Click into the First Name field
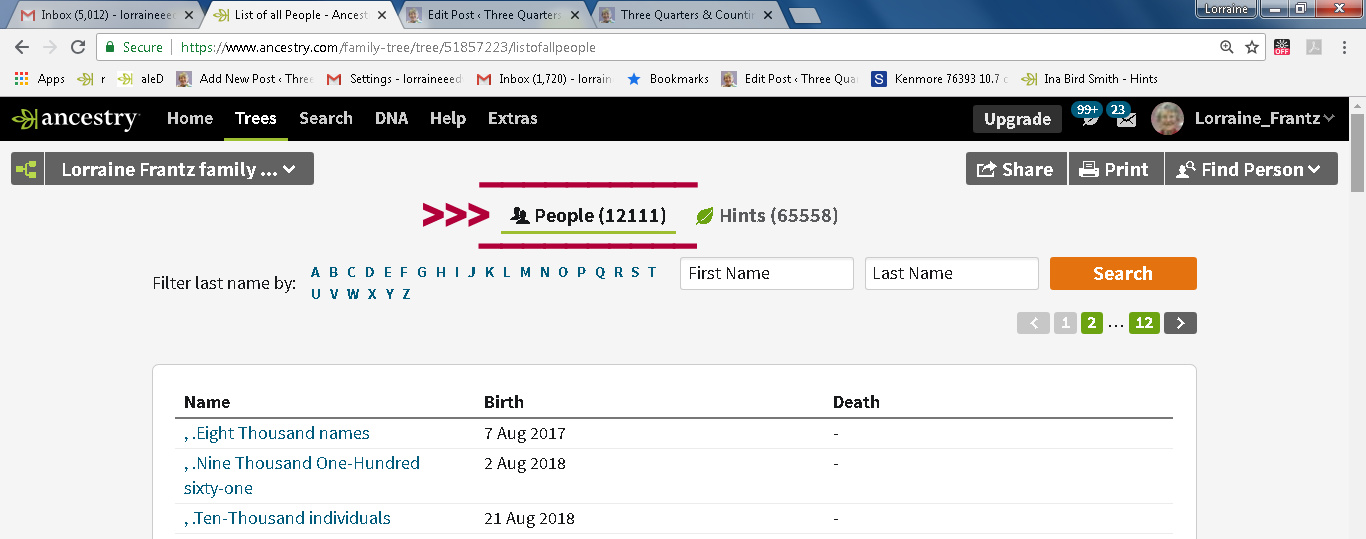Viewport: 1366px width, 539px height. [x=766, y=273]
